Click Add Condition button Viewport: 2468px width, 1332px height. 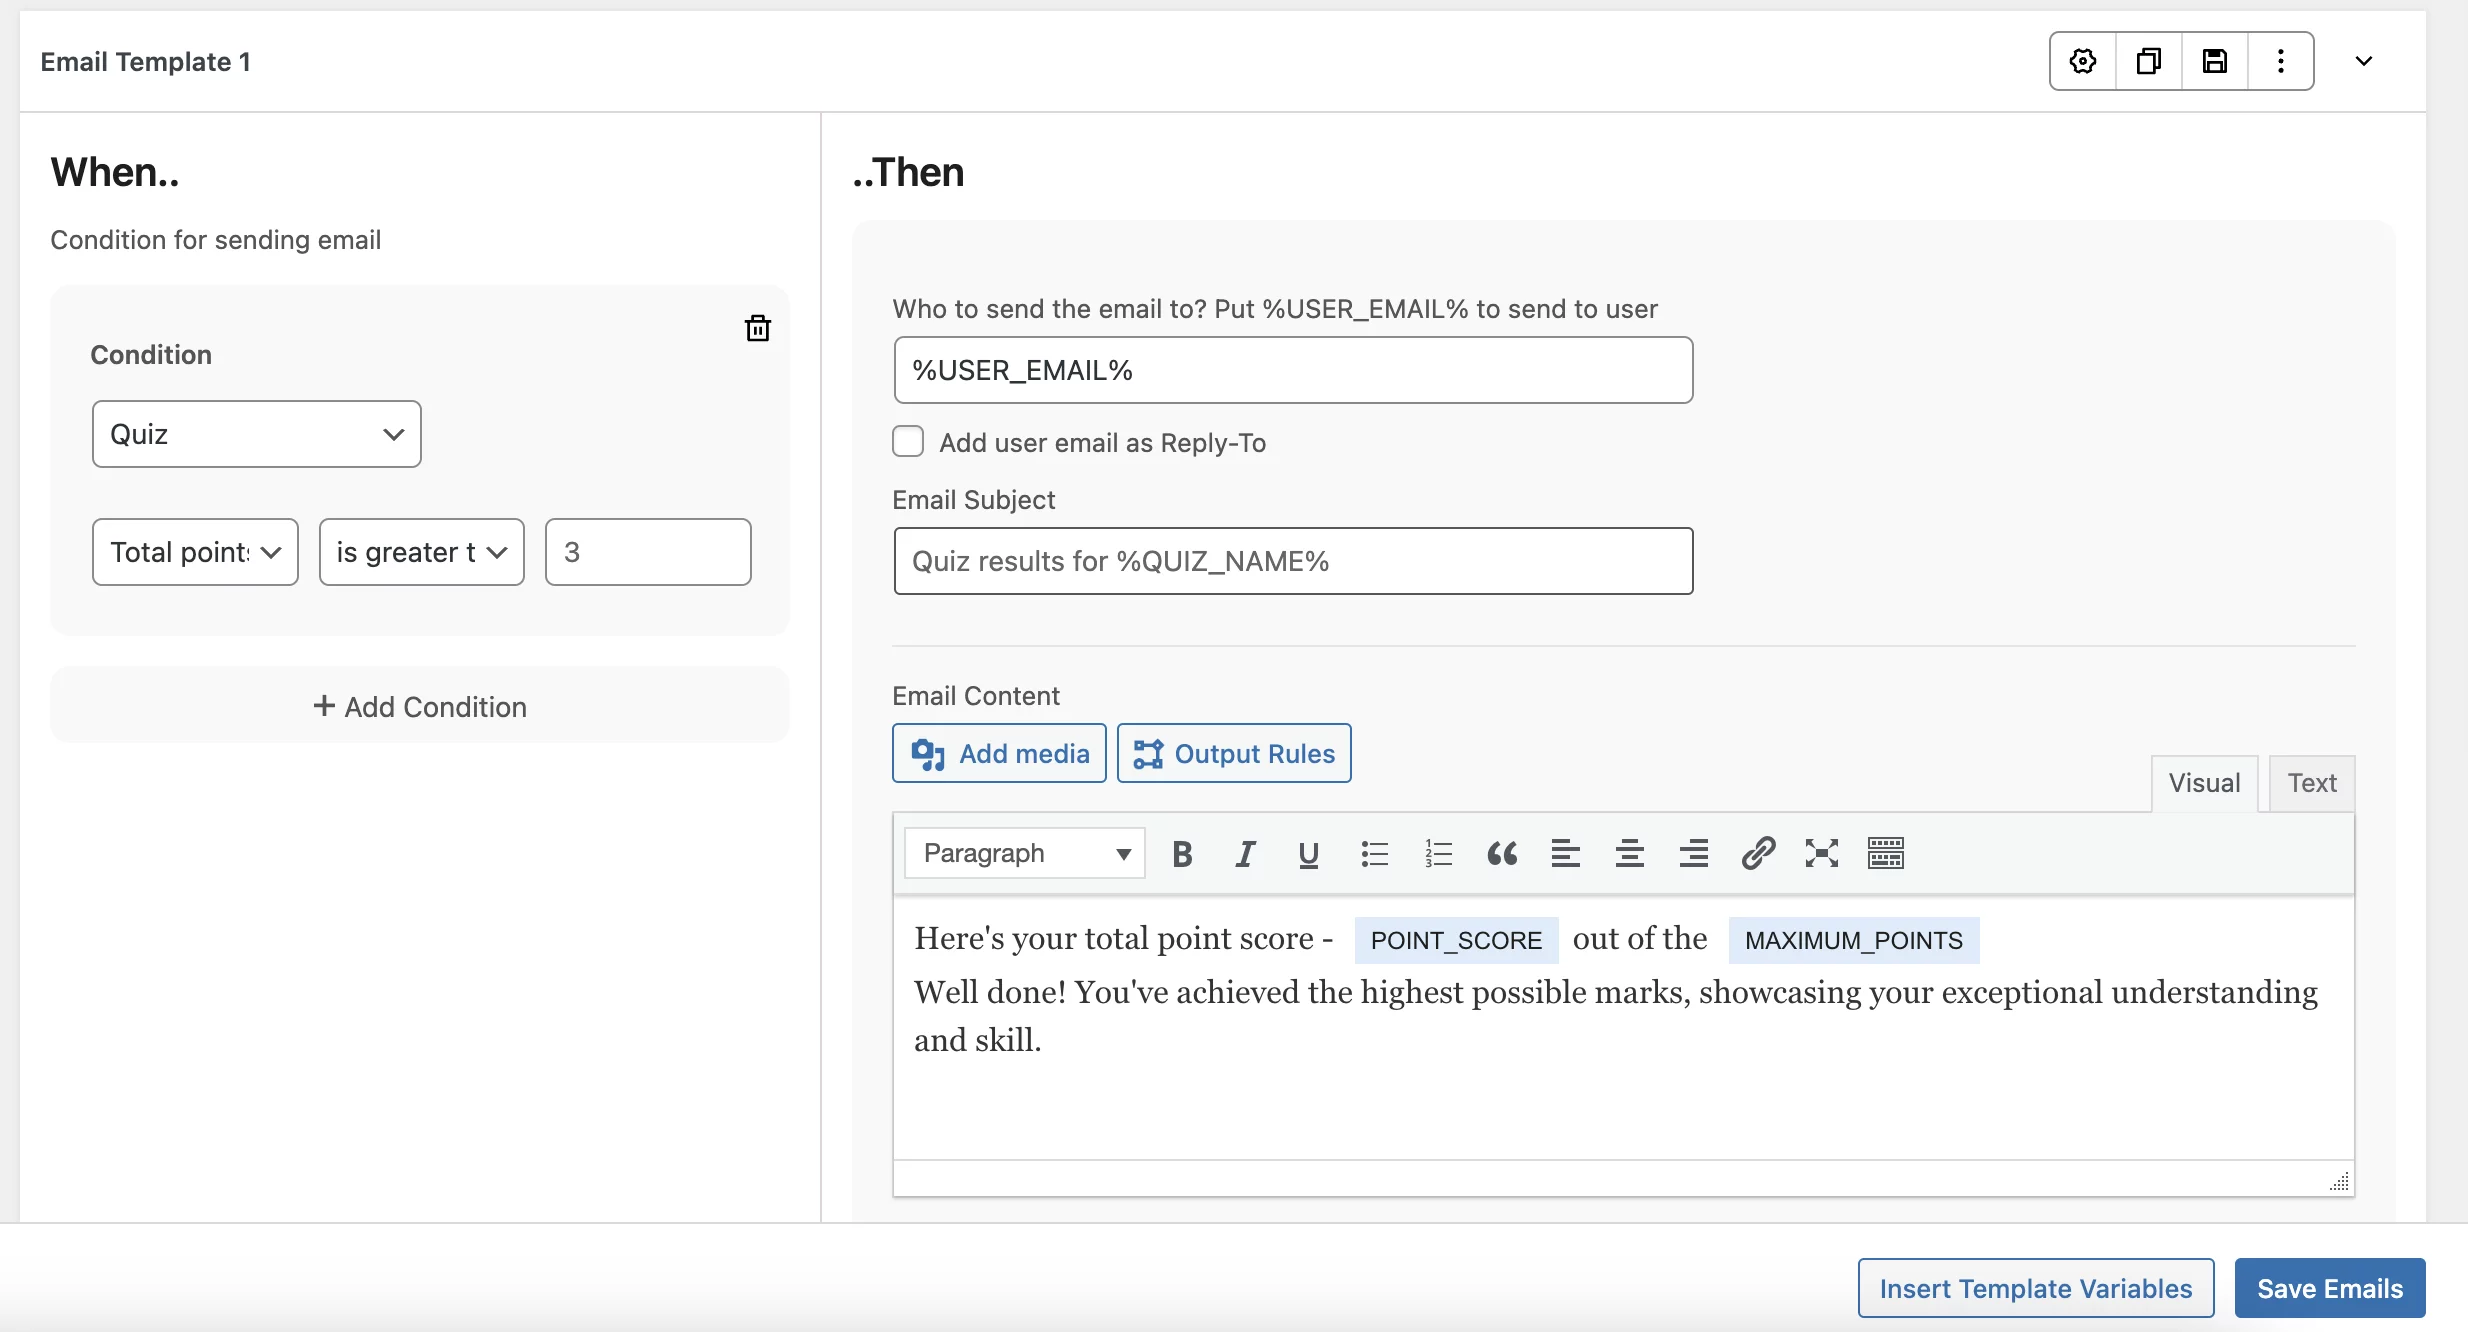[x=420, y=706]
